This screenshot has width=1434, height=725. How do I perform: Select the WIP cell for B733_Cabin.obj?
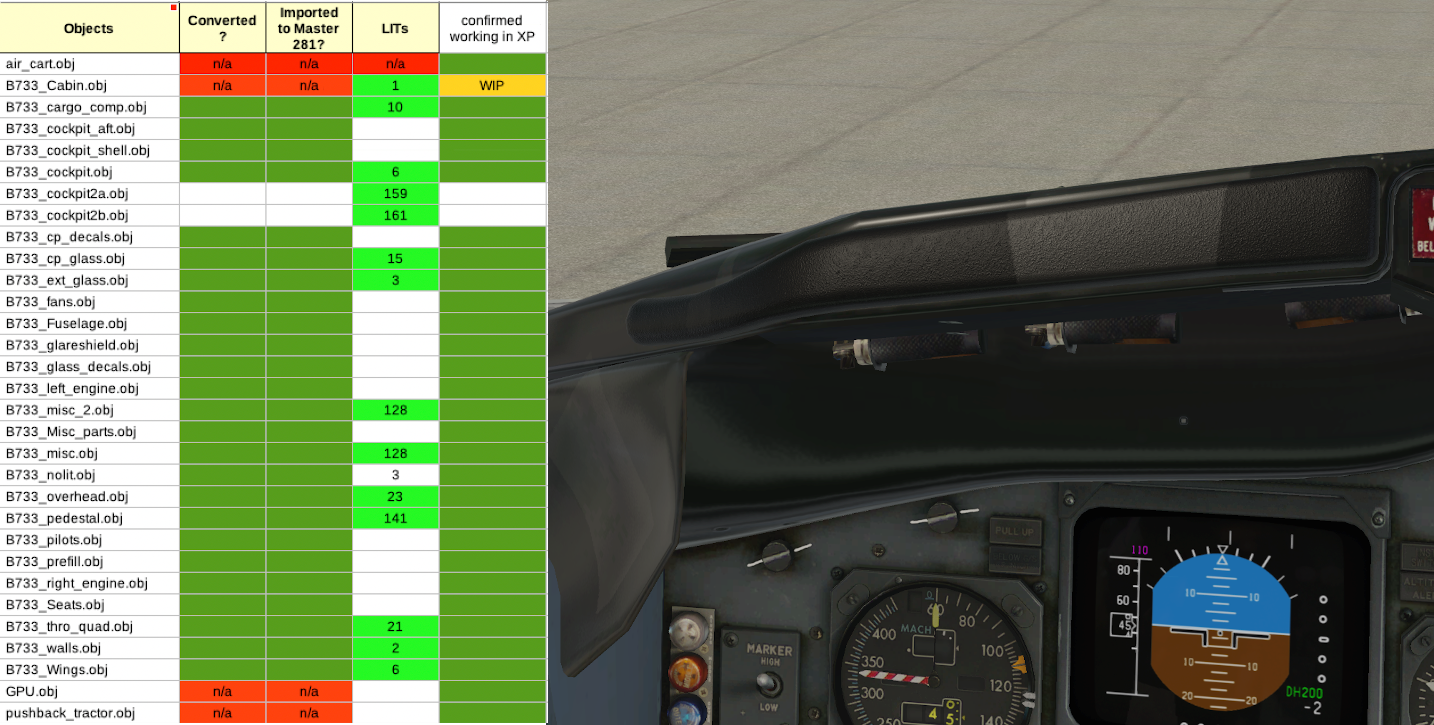492,86
